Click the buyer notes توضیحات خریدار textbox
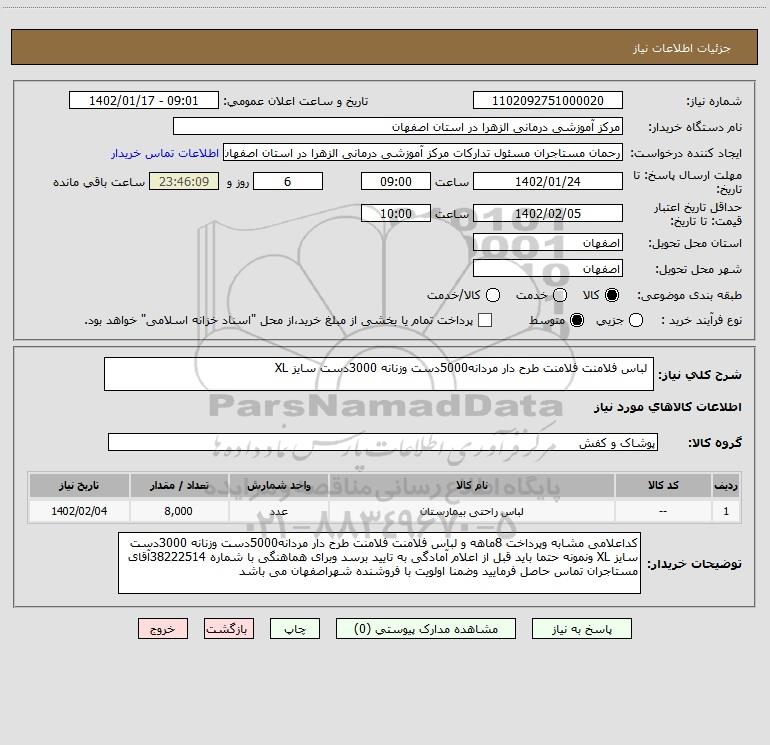This screenshot has height=745, width=770. 379,563
